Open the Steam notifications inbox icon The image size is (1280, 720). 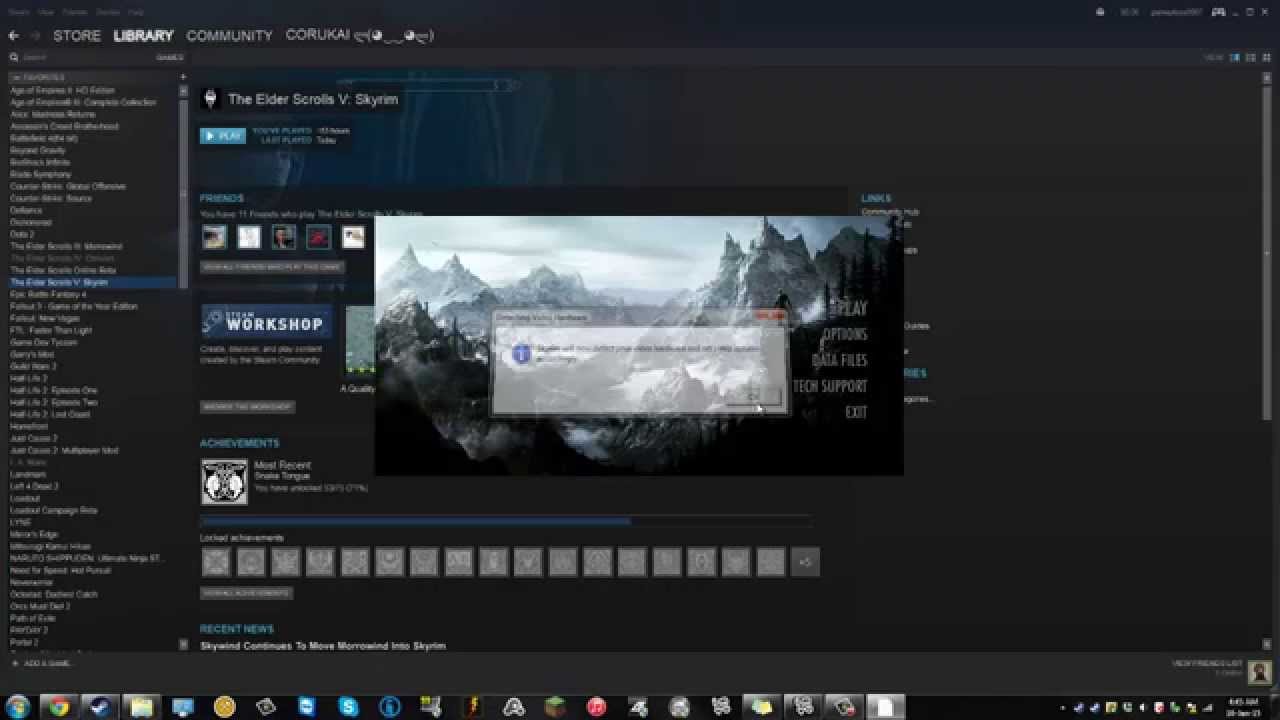pos(1100,12)
